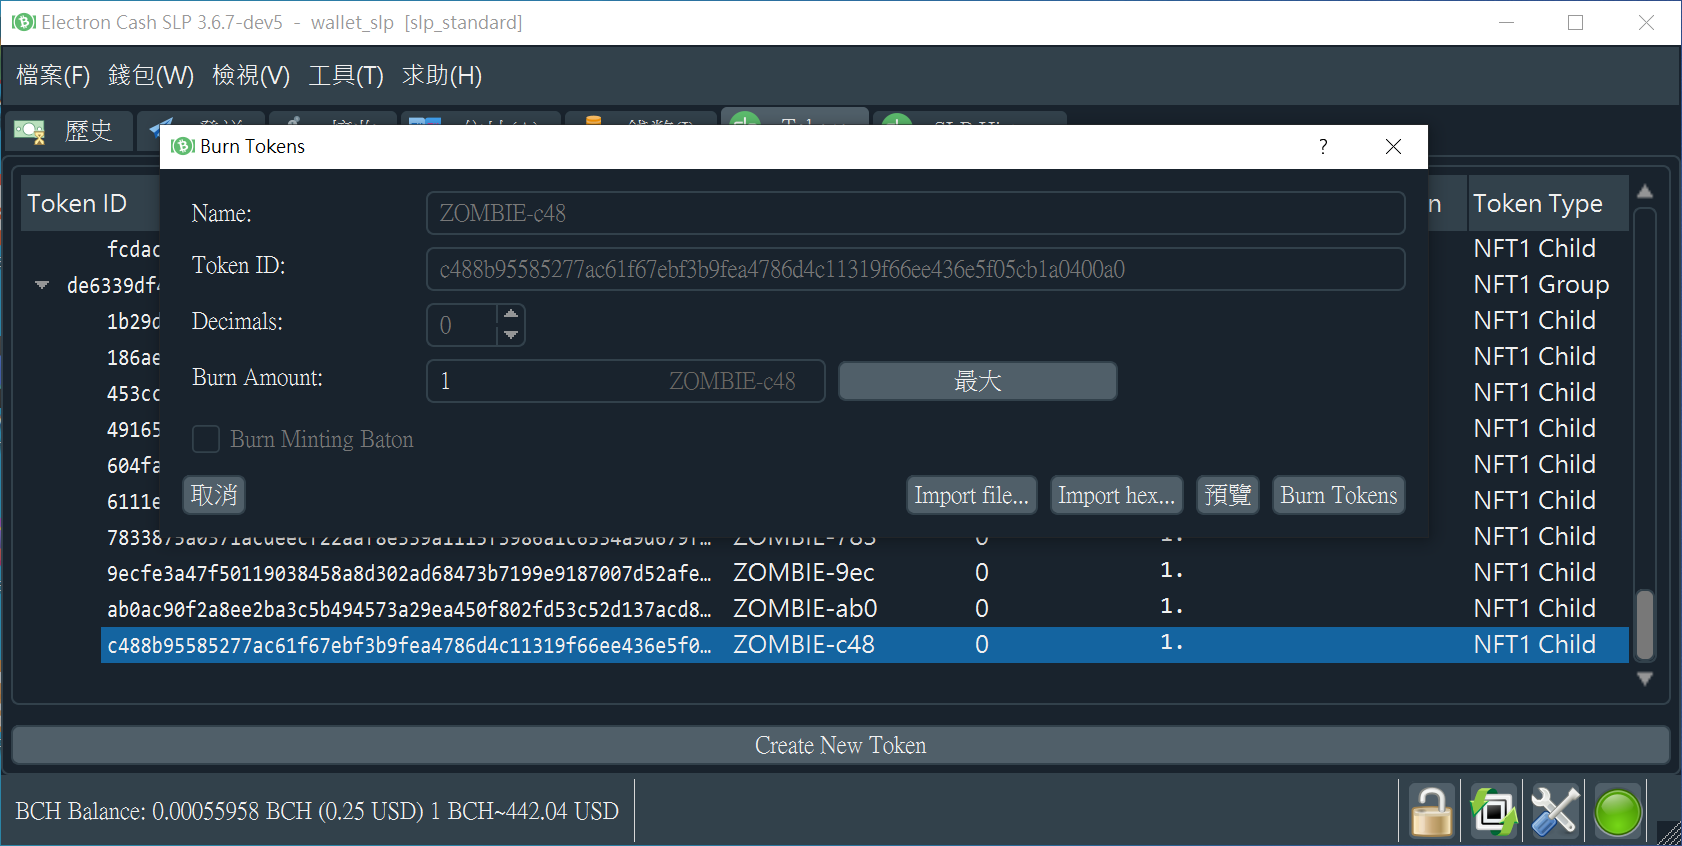The image size is (1682, 846).
Task: Click the scrollbar down arrow
Action: click(x=1645, y=678)
